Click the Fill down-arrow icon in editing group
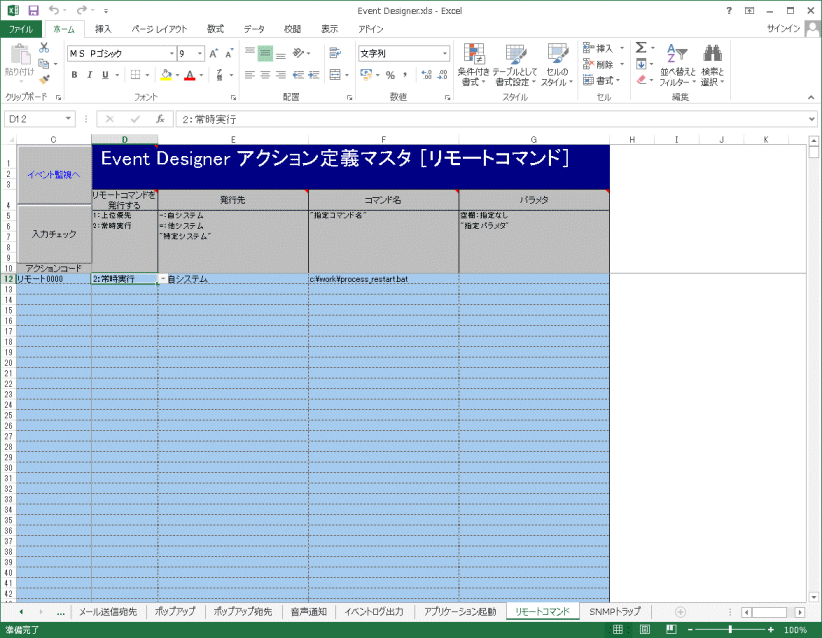The image size is (822, 638). 641,64
